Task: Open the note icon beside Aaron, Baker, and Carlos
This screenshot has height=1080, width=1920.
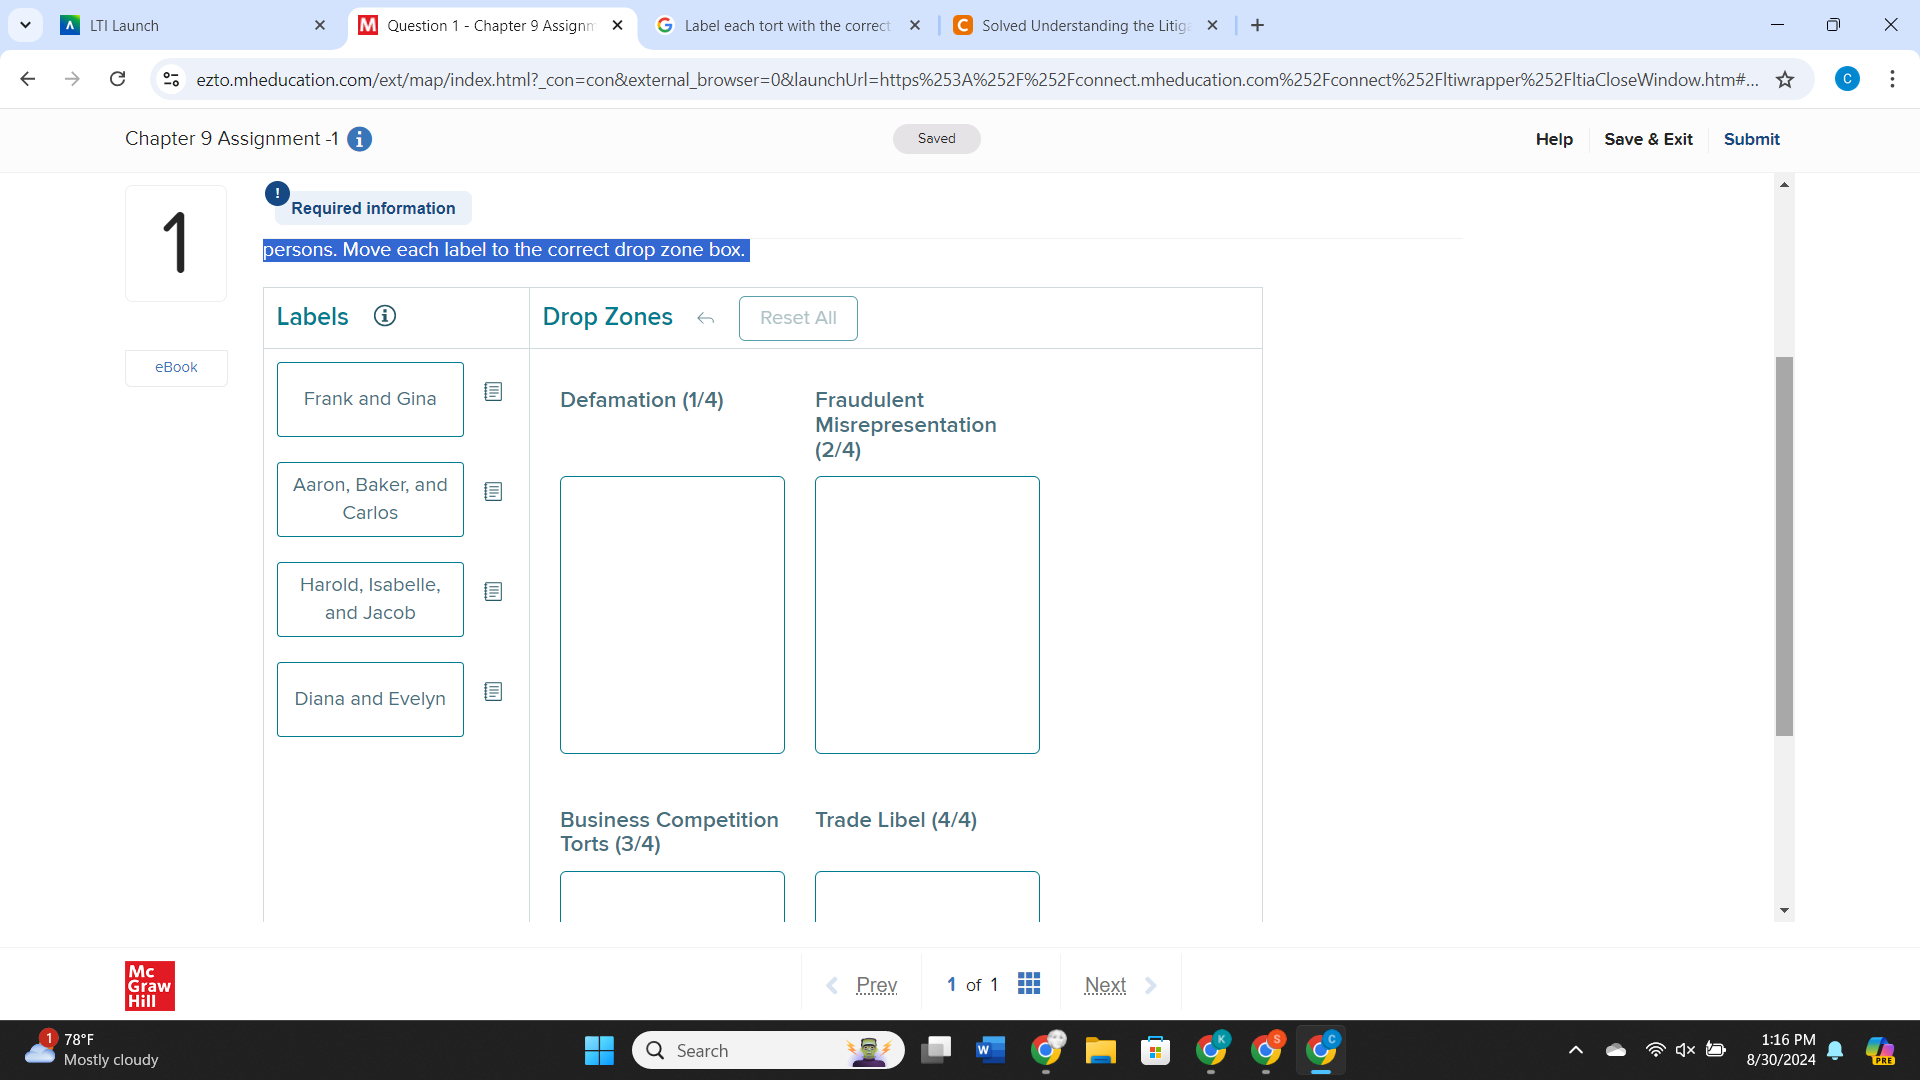Action: [x=493, y=491]
